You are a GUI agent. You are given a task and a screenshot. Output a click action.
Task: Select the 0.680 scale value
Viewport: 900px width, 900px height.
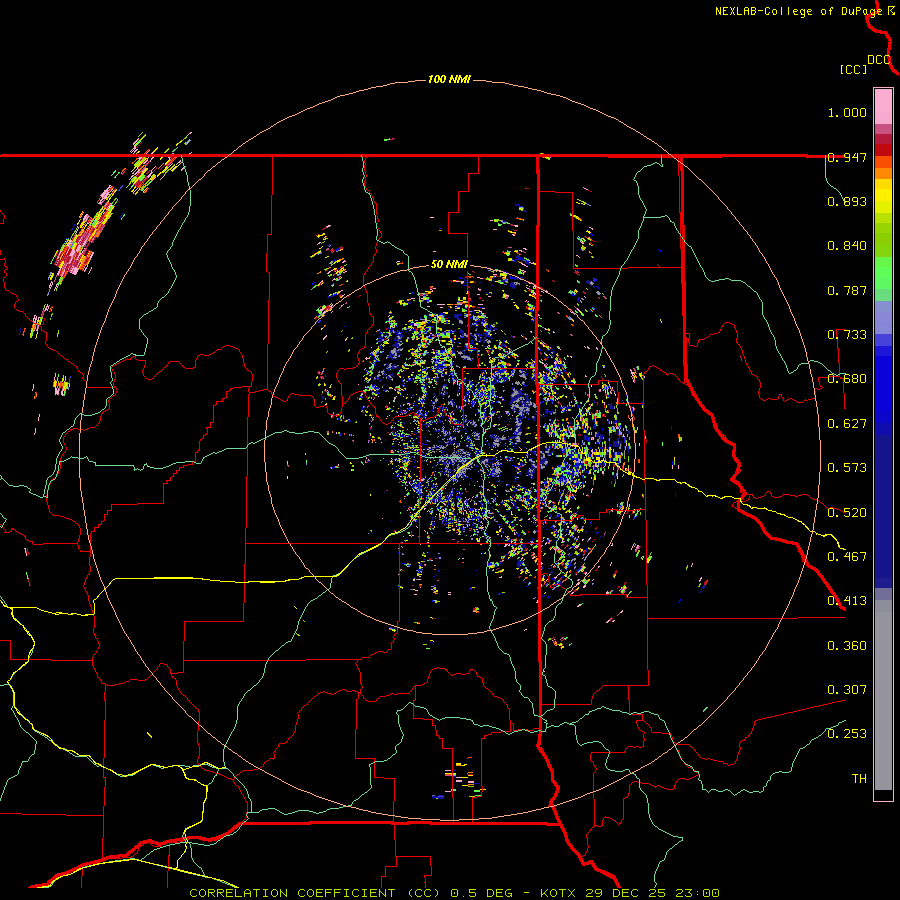(x=847, y=379)
